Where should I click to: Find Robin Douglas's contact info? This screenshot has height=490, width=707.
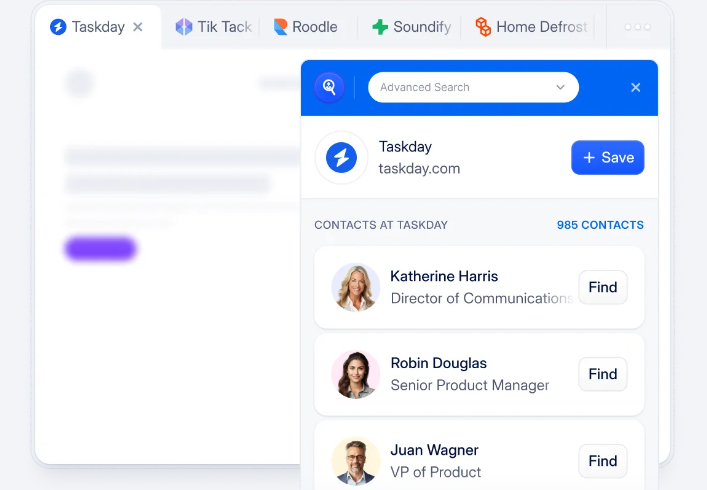point(603,374)
